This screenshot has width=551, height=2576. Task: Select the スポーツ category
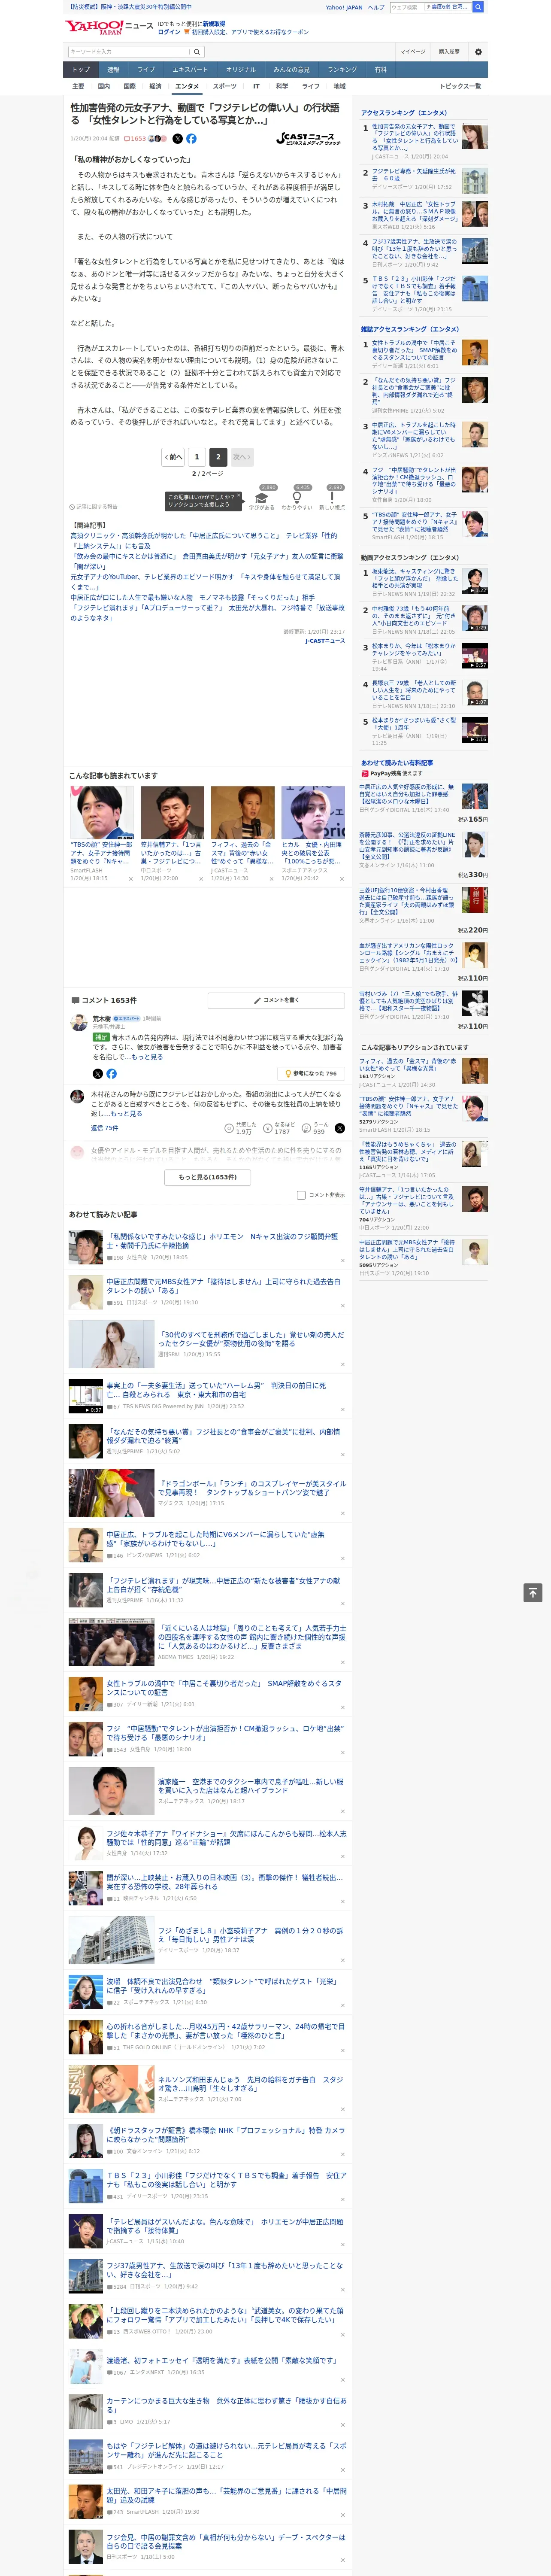(225, 86)
